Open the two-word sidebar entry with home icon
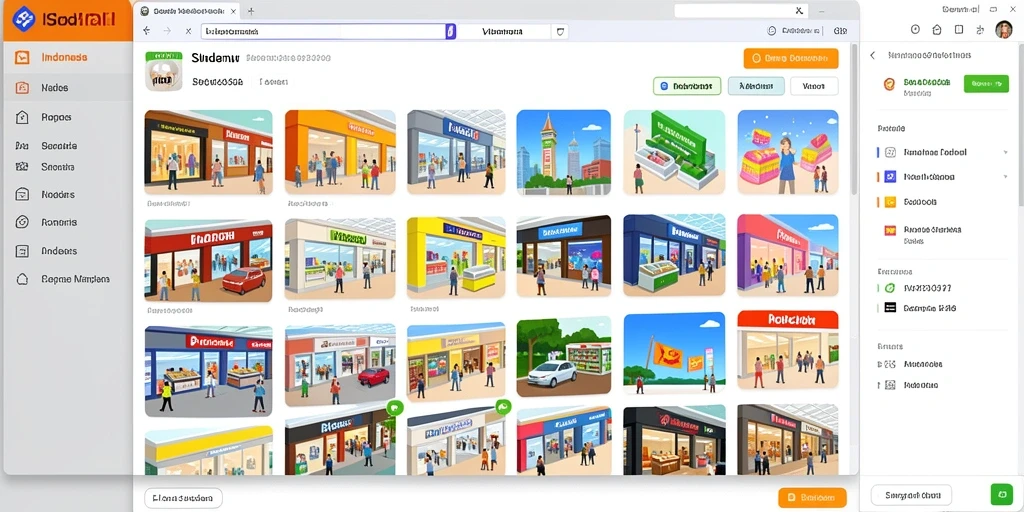The width and height of the screenshot is (1024, 512). click(67, 279)
